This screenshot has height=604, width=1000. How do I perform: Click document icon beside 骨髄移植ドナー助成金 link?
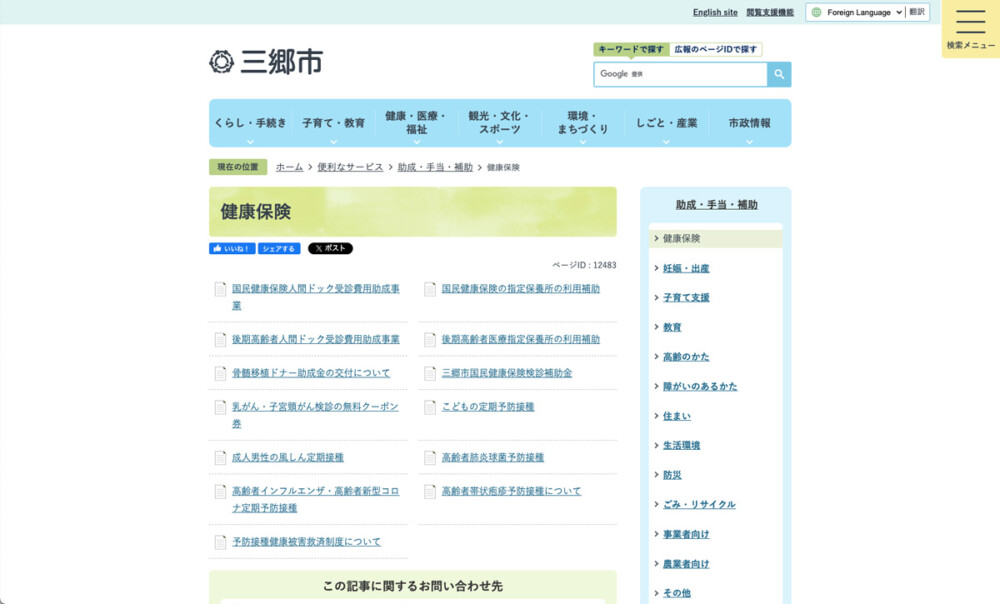[220, 373]
